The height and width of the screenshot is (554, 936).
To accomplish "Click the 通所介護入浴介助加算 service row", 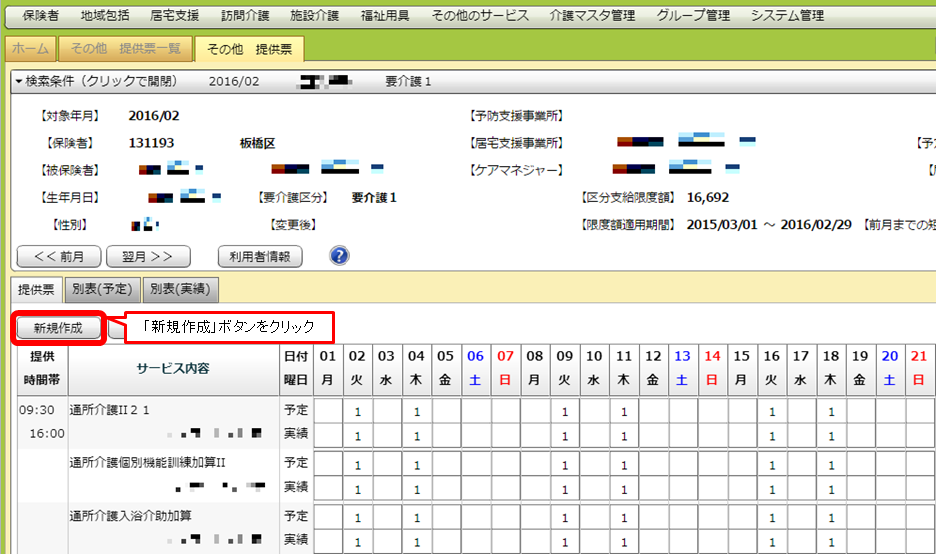I will click(x=130, y=516).
